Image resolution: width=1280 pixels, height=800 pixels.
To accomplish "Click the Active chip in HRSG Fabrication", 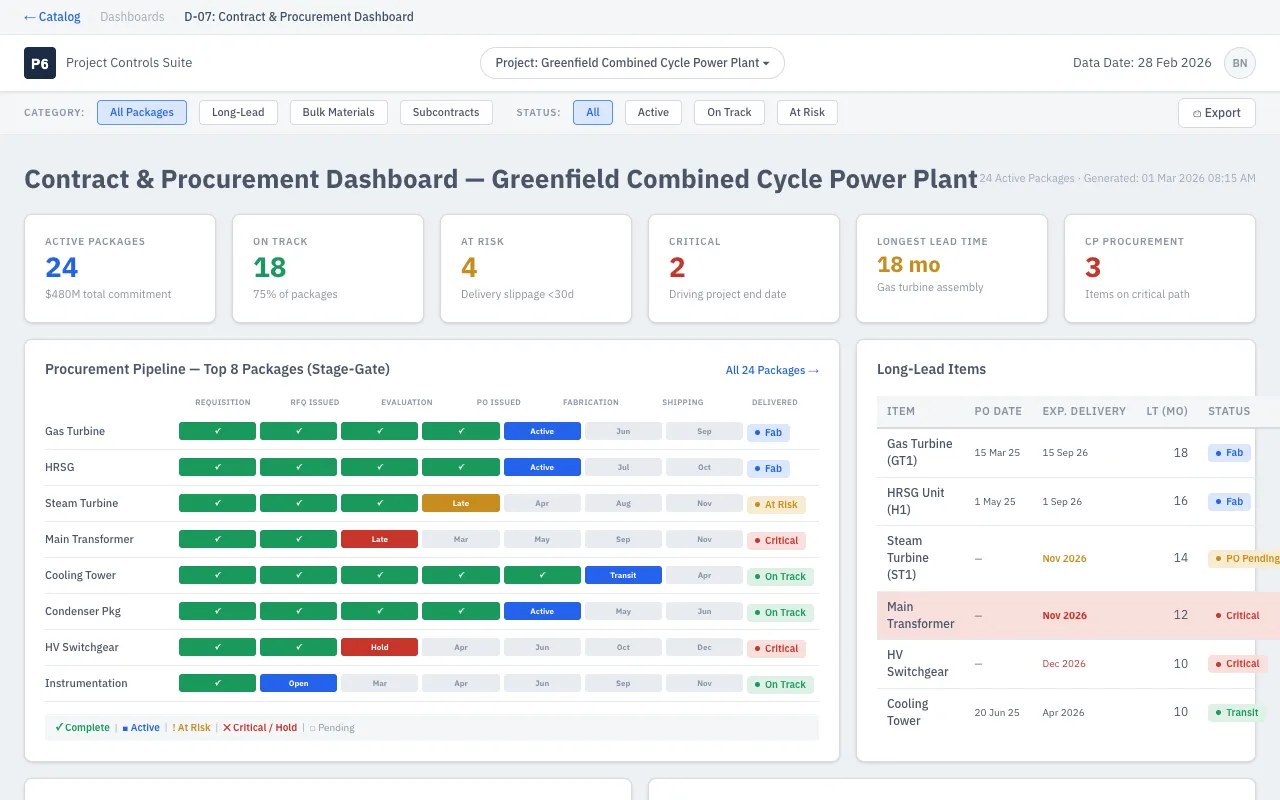I will coord(542,467).
